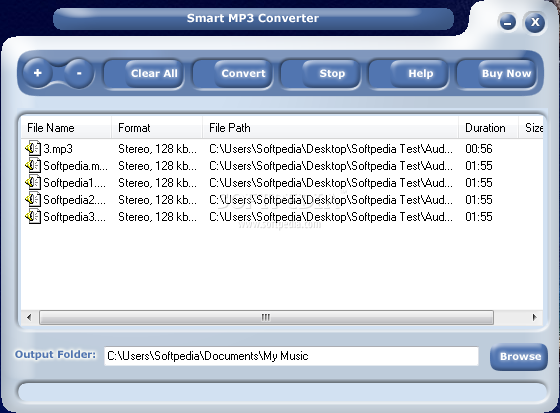Image resolution: width=560 pixels, height=413 pixels.
Task: Sort by the Size column header
Action: (x=532, y=128)
